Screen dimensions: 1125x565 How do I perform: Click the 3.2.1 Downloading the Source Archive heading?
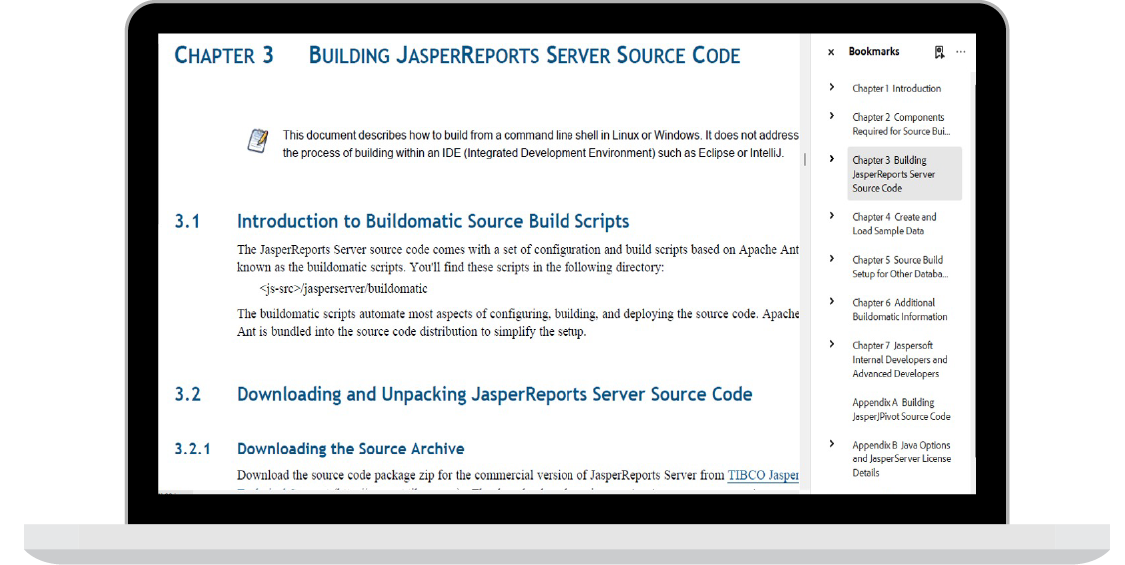319,449
